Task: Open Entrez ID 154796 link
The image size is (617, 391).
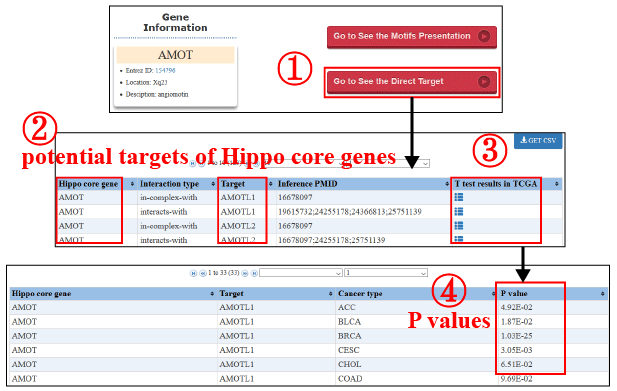Action: click(x=165, y=70)
